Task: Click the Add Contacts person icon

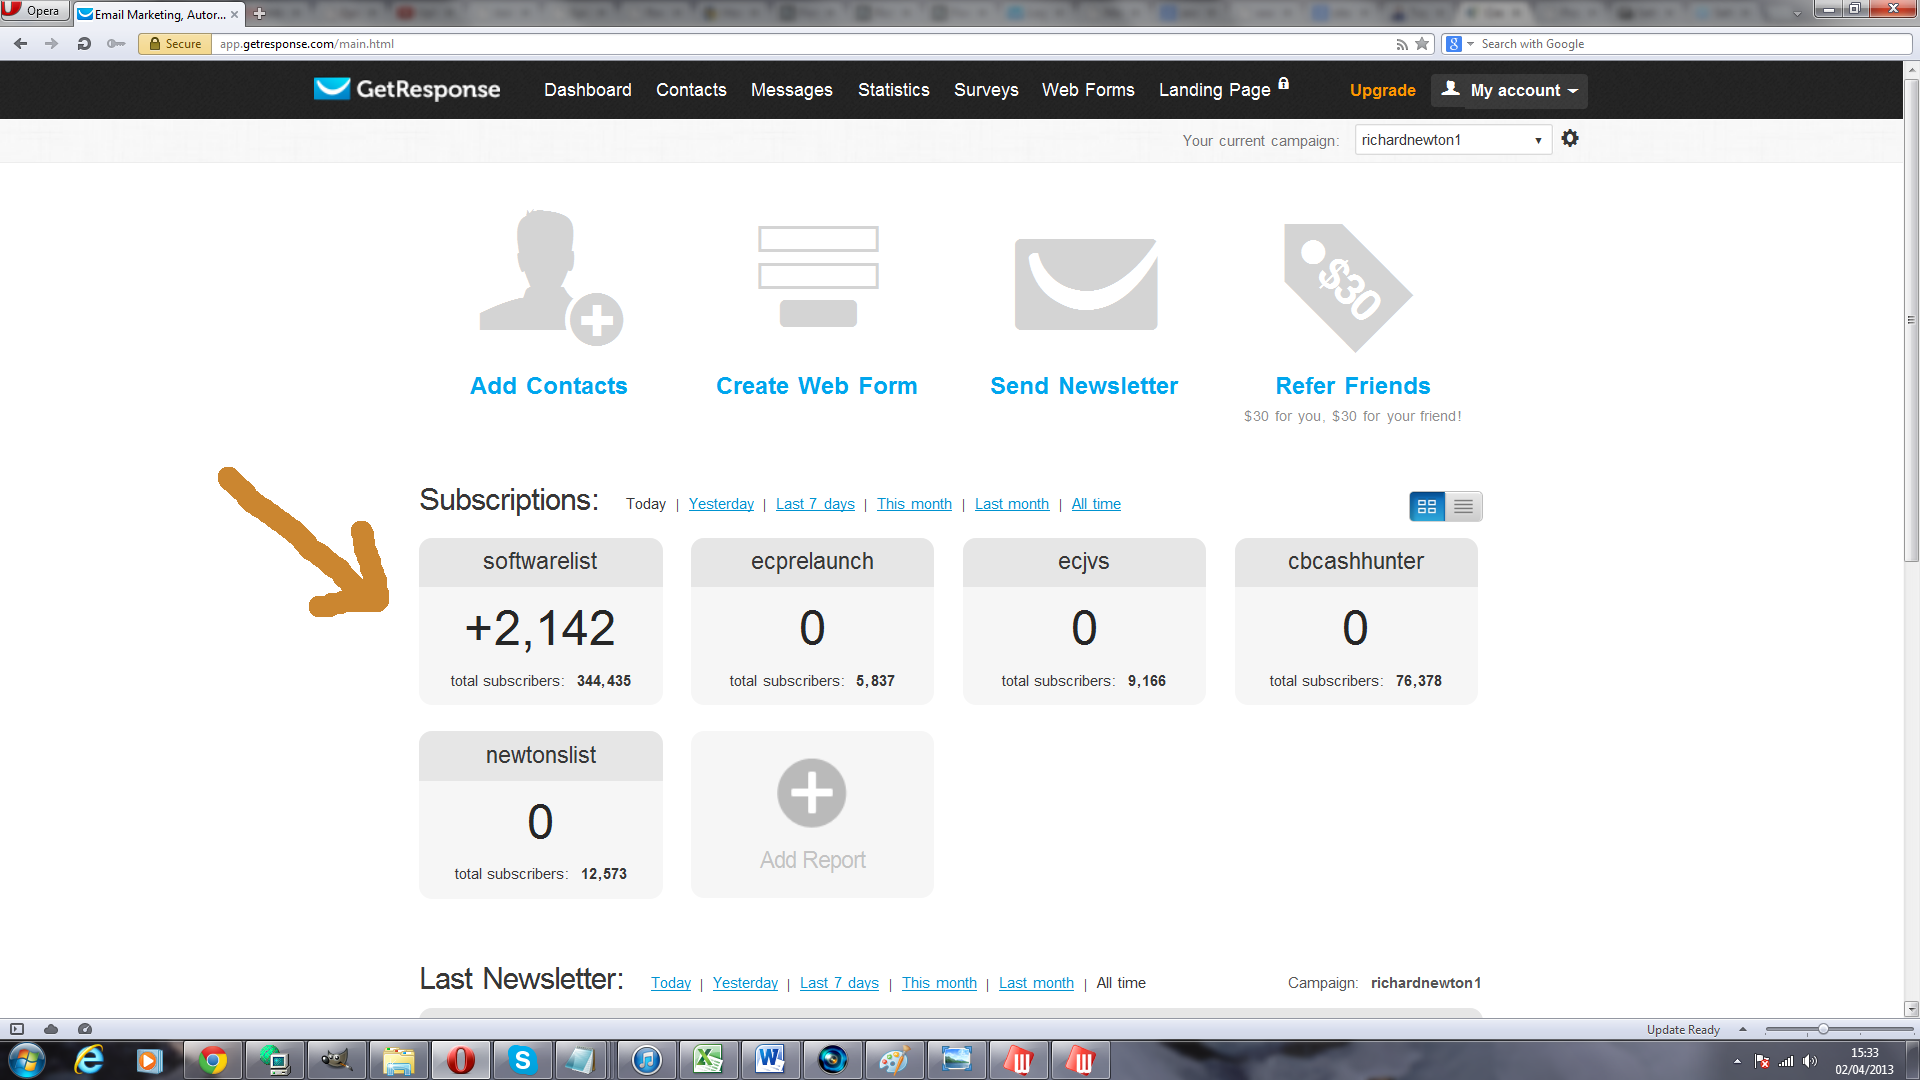Action: [x=550, y=278]
